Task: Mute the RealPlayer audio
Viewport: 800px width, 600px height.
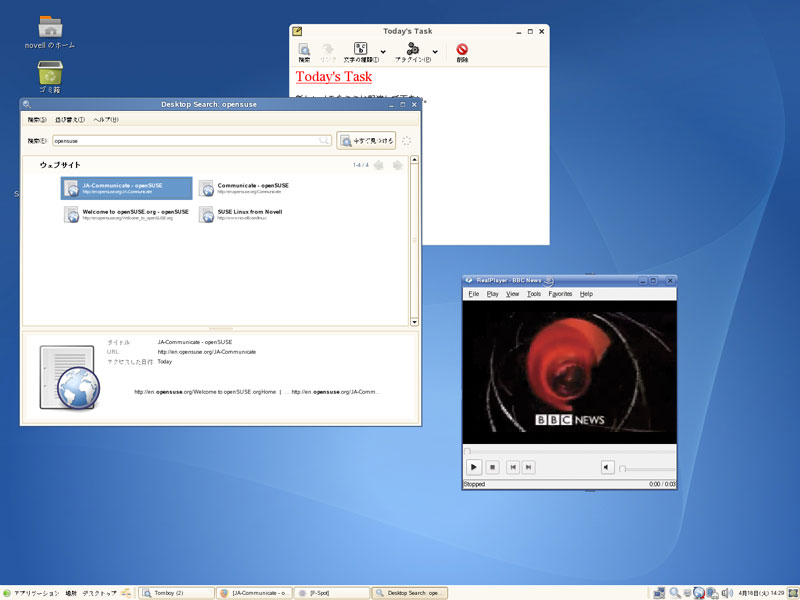Action: tap(607, 467)
